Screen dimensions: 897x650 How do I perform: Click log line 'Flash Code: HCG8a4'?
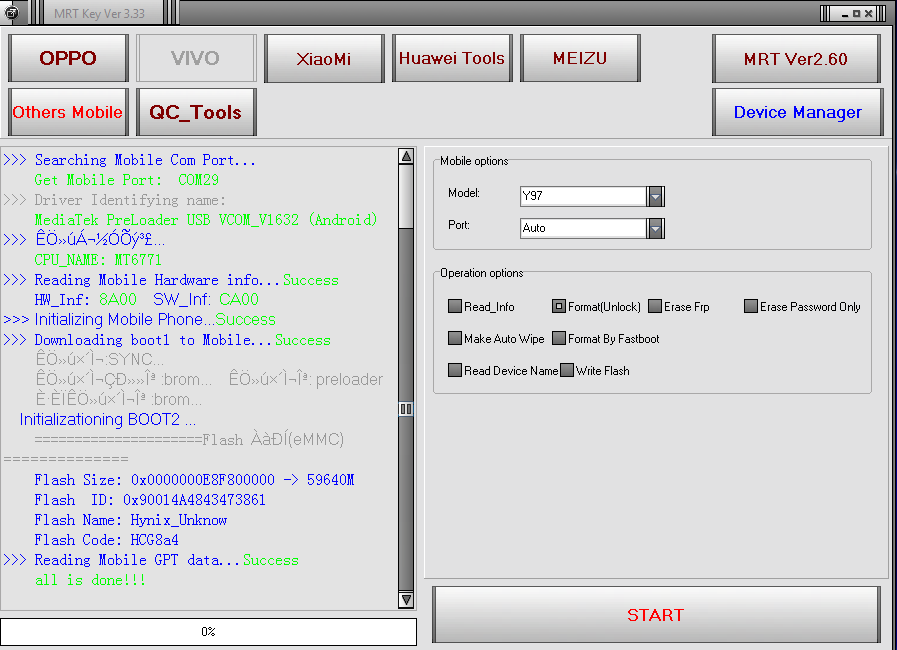(x=106, y=540)
